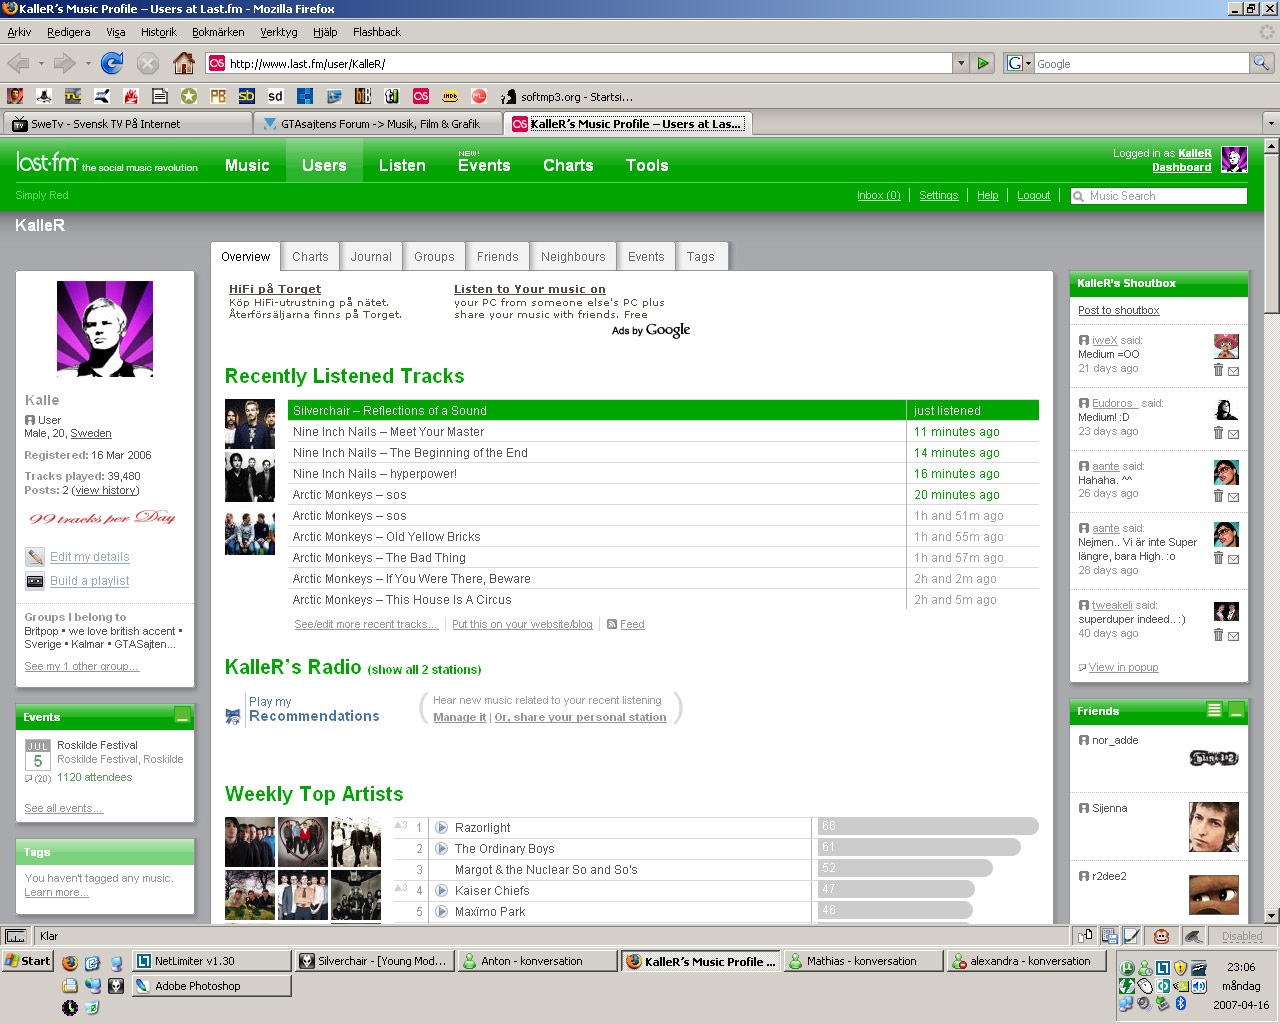
Task: Switch to the Neighbours profile tab
Action: (573, 257)
